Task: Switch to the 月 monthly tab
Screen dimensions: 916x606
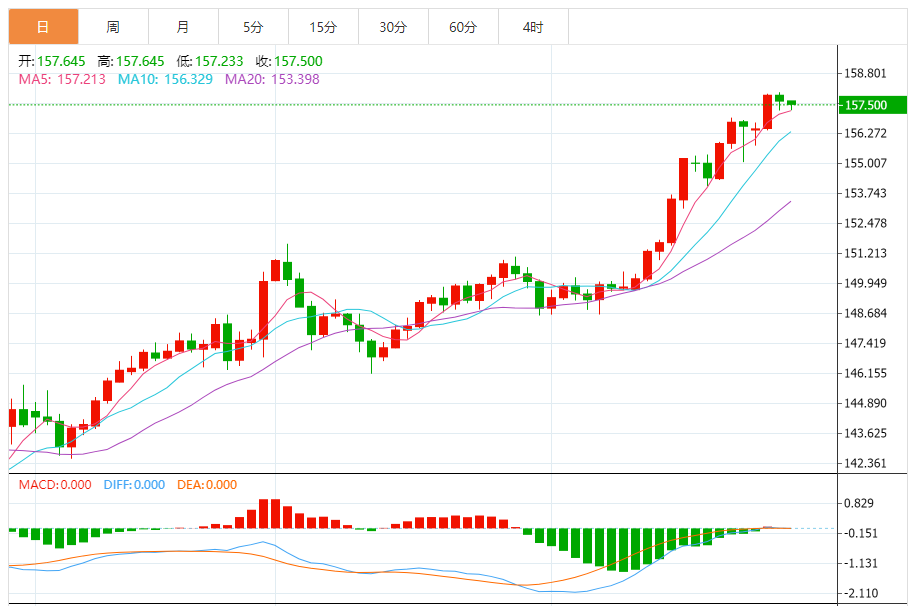Action: 183,27
